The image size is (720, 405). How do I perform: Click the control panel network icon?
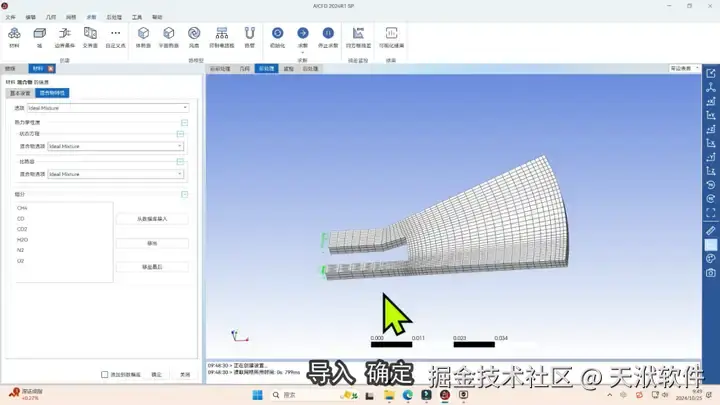pyautogui.click(x=222, y=34)
